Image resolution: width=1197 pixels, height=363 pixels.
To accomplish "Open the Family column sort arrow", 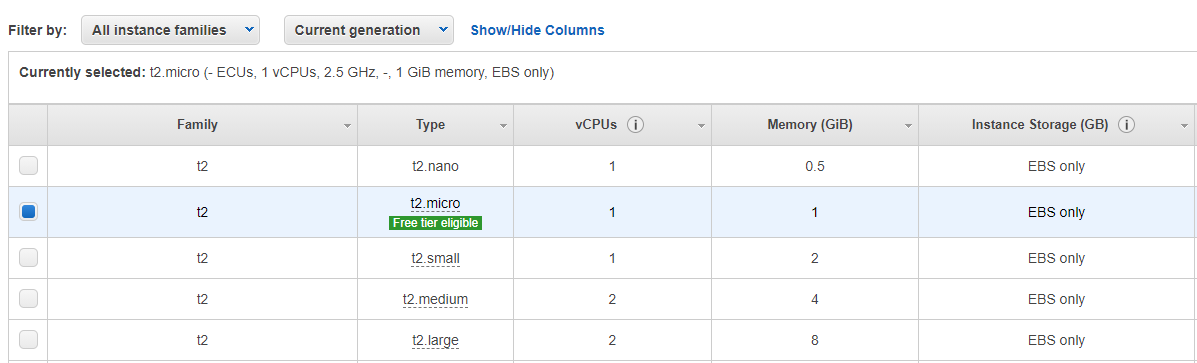I will click(347, 127).
